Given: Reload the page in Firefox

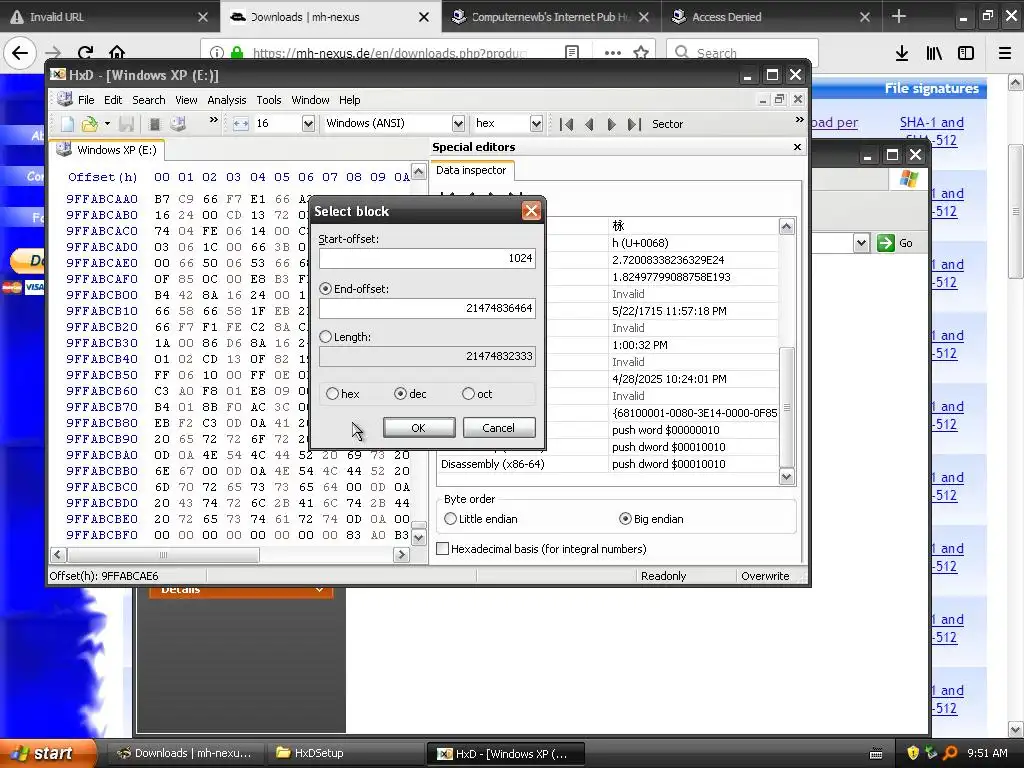Looking at the screenshot, I should [85, 53].
